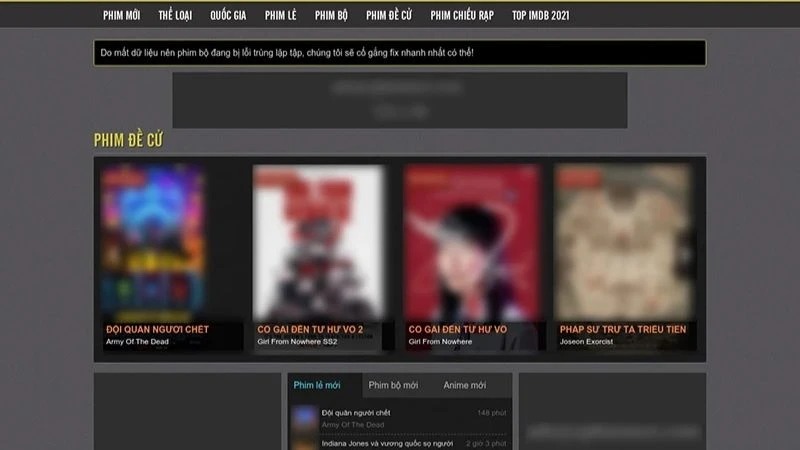Open the PHIM BỘ series menu
This screenshot has width=800, height=450.
(x=330, y=15)
